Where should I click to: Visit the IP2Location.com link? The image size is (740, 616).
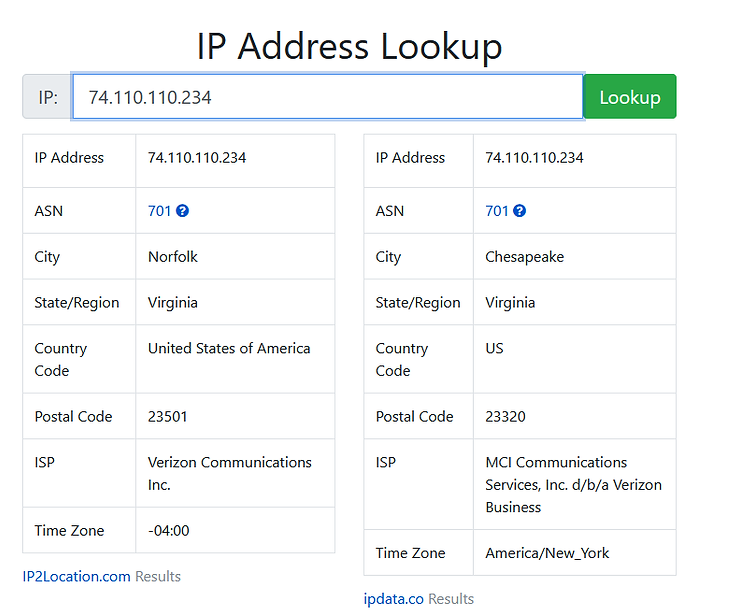pyautogui.click(x=76, y=576)
